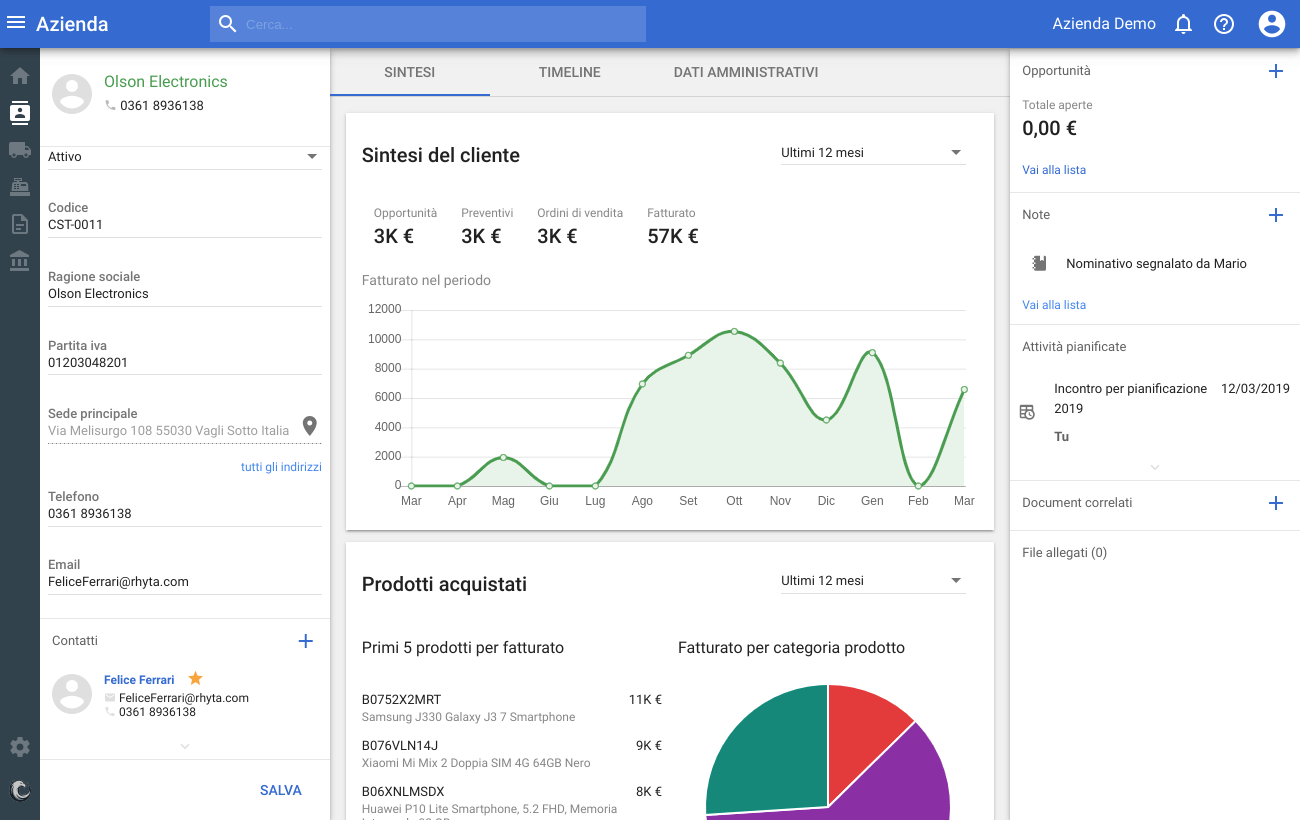Open the delivery truck sidebar icon
Screen dimensions: 1300x820
20,150
